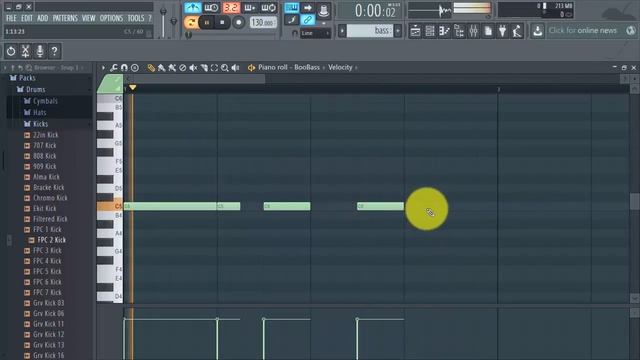Switch pattern/song mode toggle

pyautogui.click(x=191, y=22)
